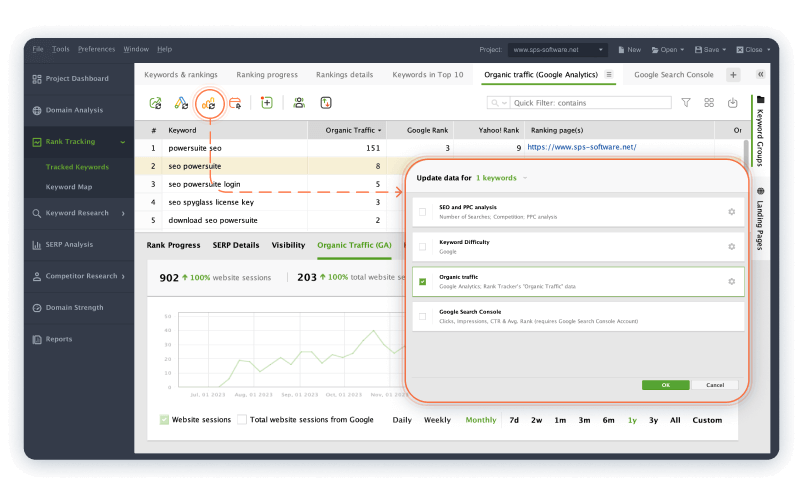Click the Domain Analysis globe icon
Image resolution: width=803 pixels, height=498 pixels.
[37, 111]
